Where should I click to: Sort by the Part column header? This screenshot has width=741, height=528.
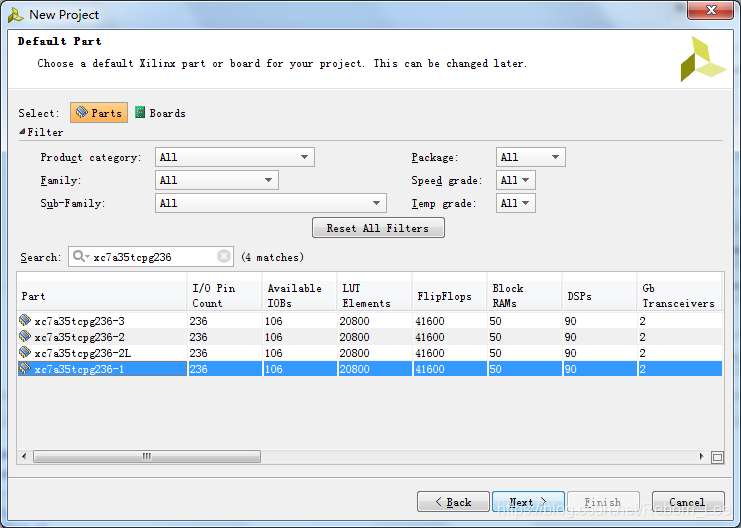[102, 296]
